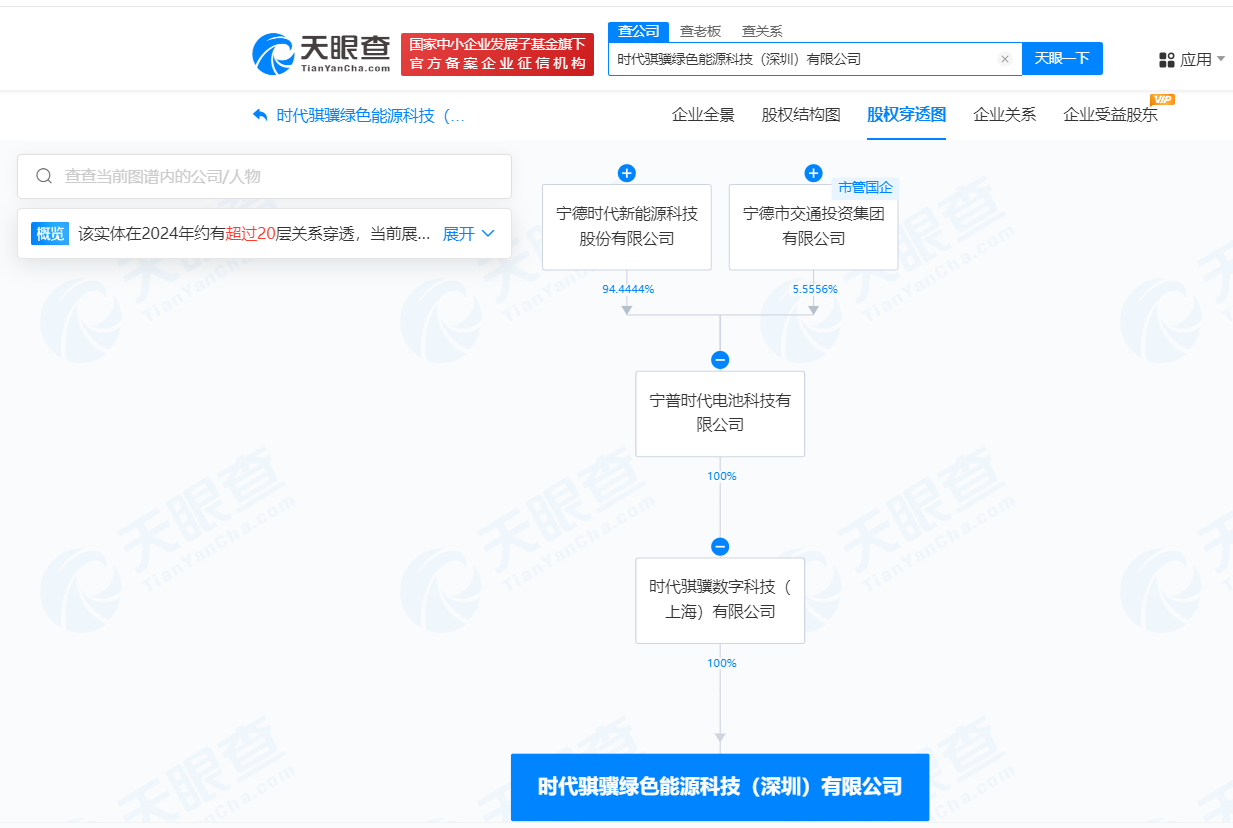
Task: Expand shareholders of 宁德市交通投资集团有限公司
Action: tap(812, 172)
